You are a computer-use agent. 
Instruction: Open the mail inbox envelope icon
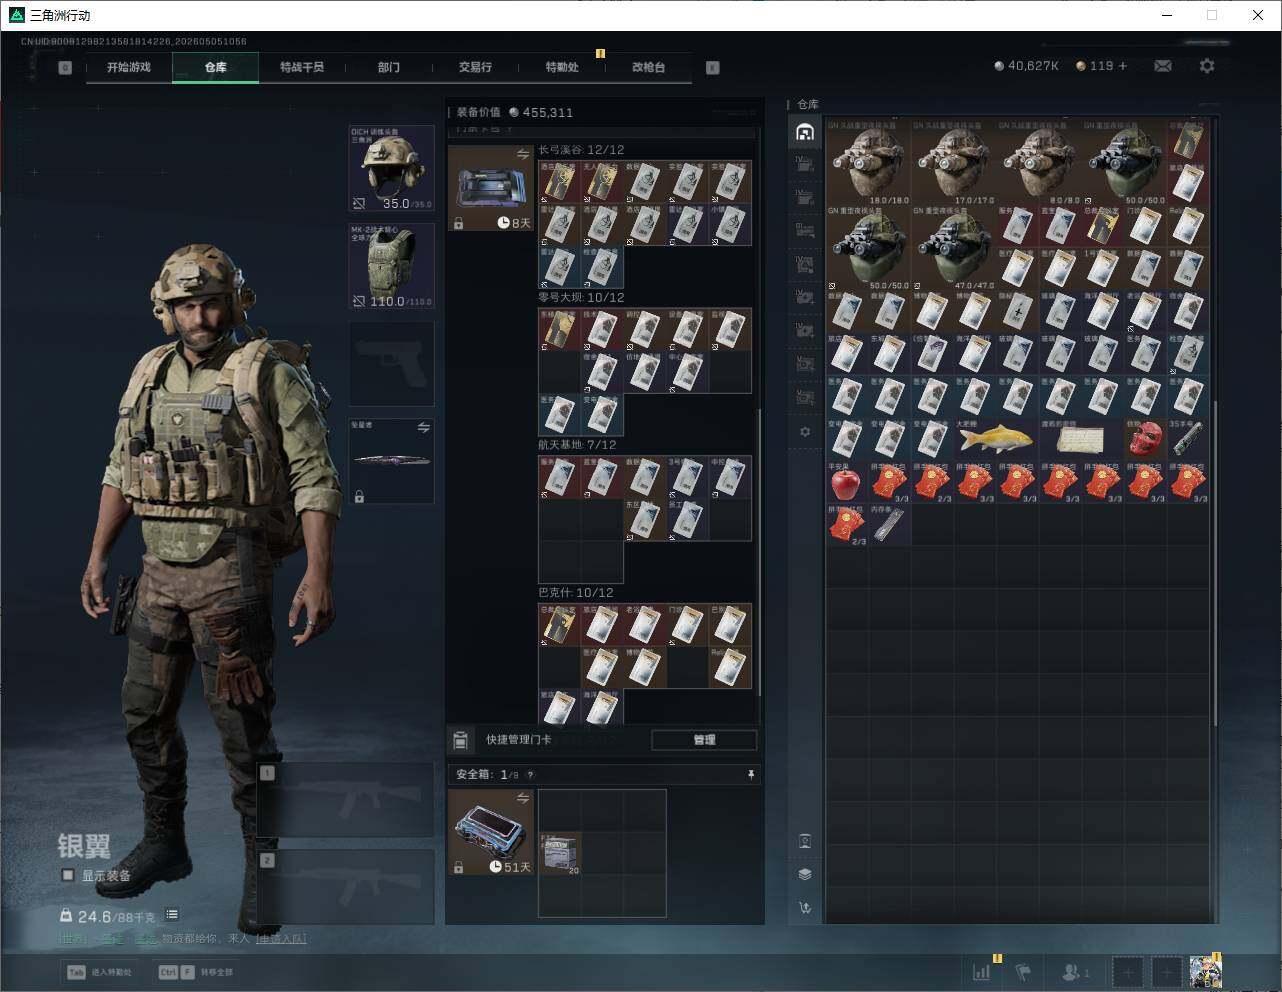pyautogui.click(x=1163, y=66)
